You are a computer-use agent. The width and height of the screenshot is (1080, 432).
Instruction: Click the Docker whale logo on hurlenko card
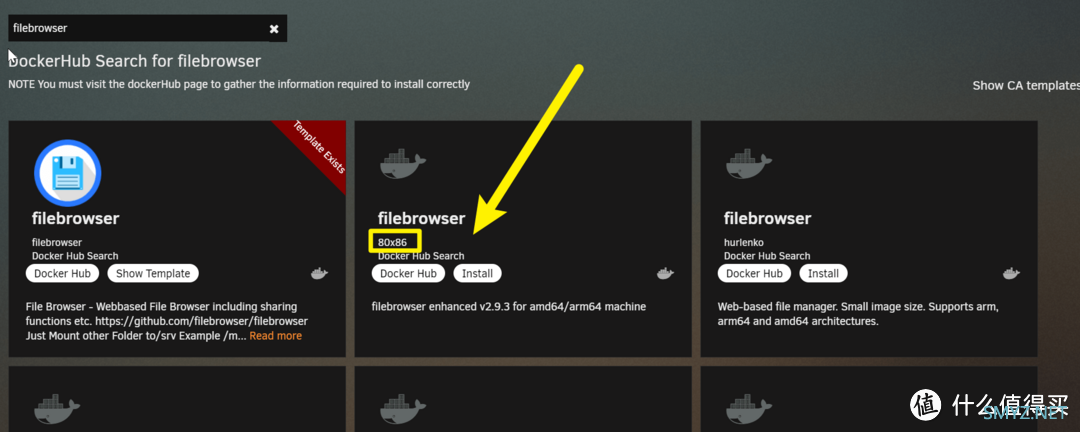[x=749, y=164]
